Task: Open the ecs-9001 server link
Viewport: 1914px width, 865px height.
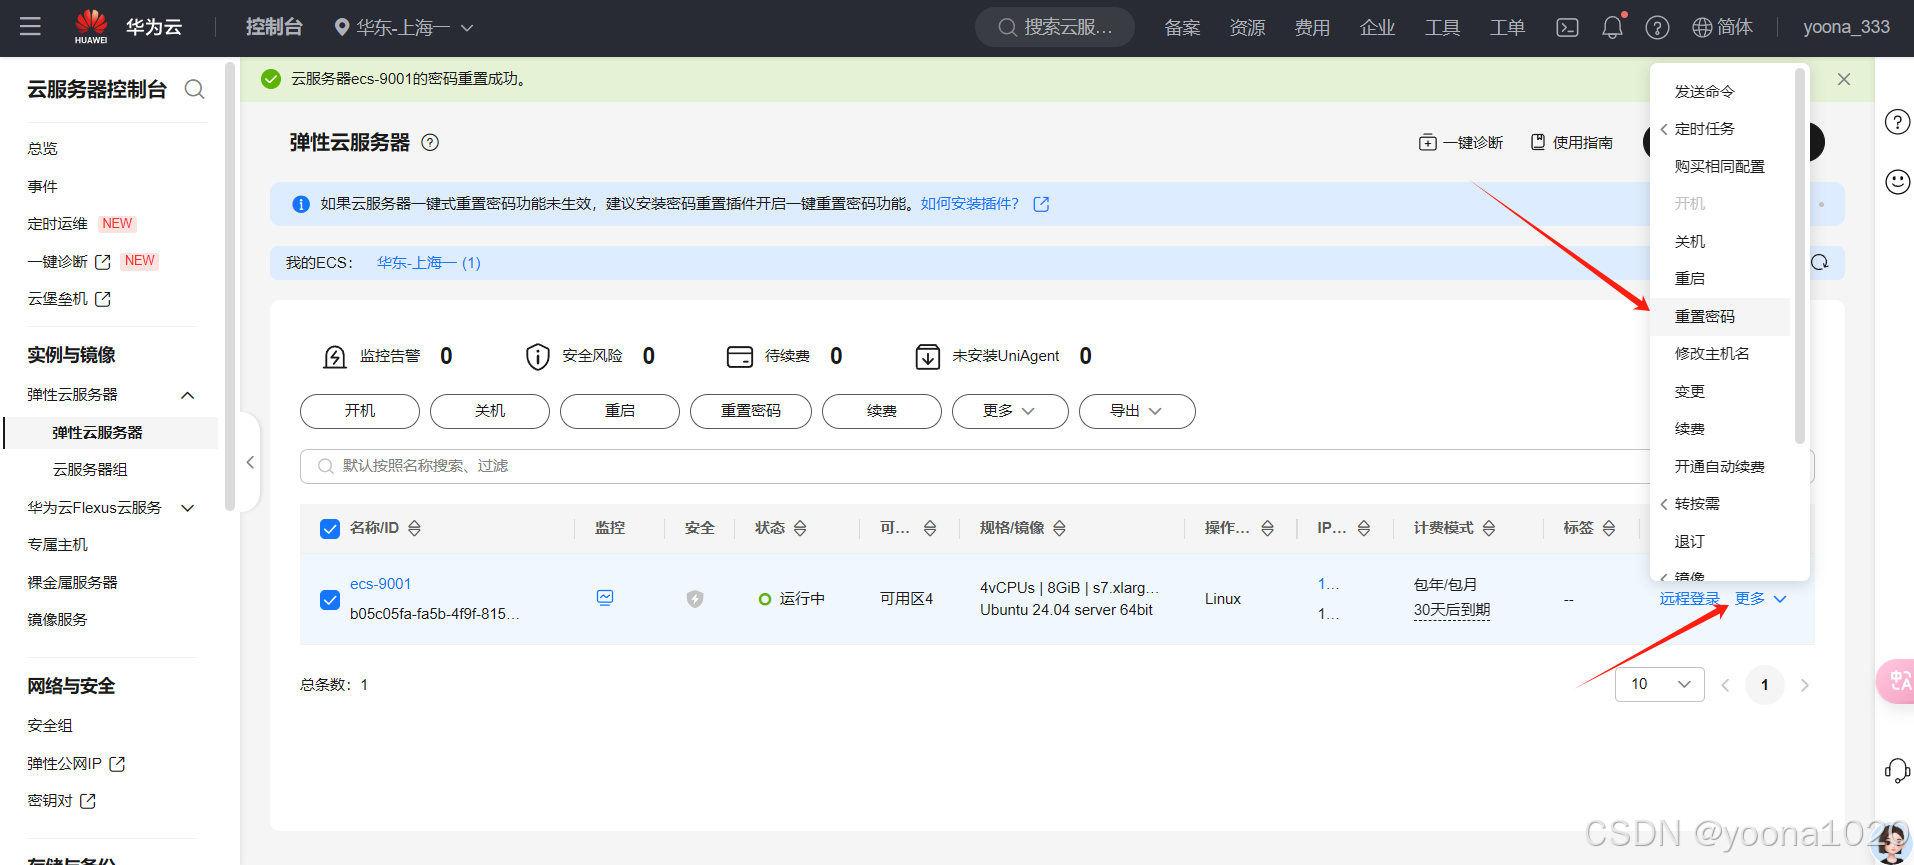Action: [x=380, y=584]
